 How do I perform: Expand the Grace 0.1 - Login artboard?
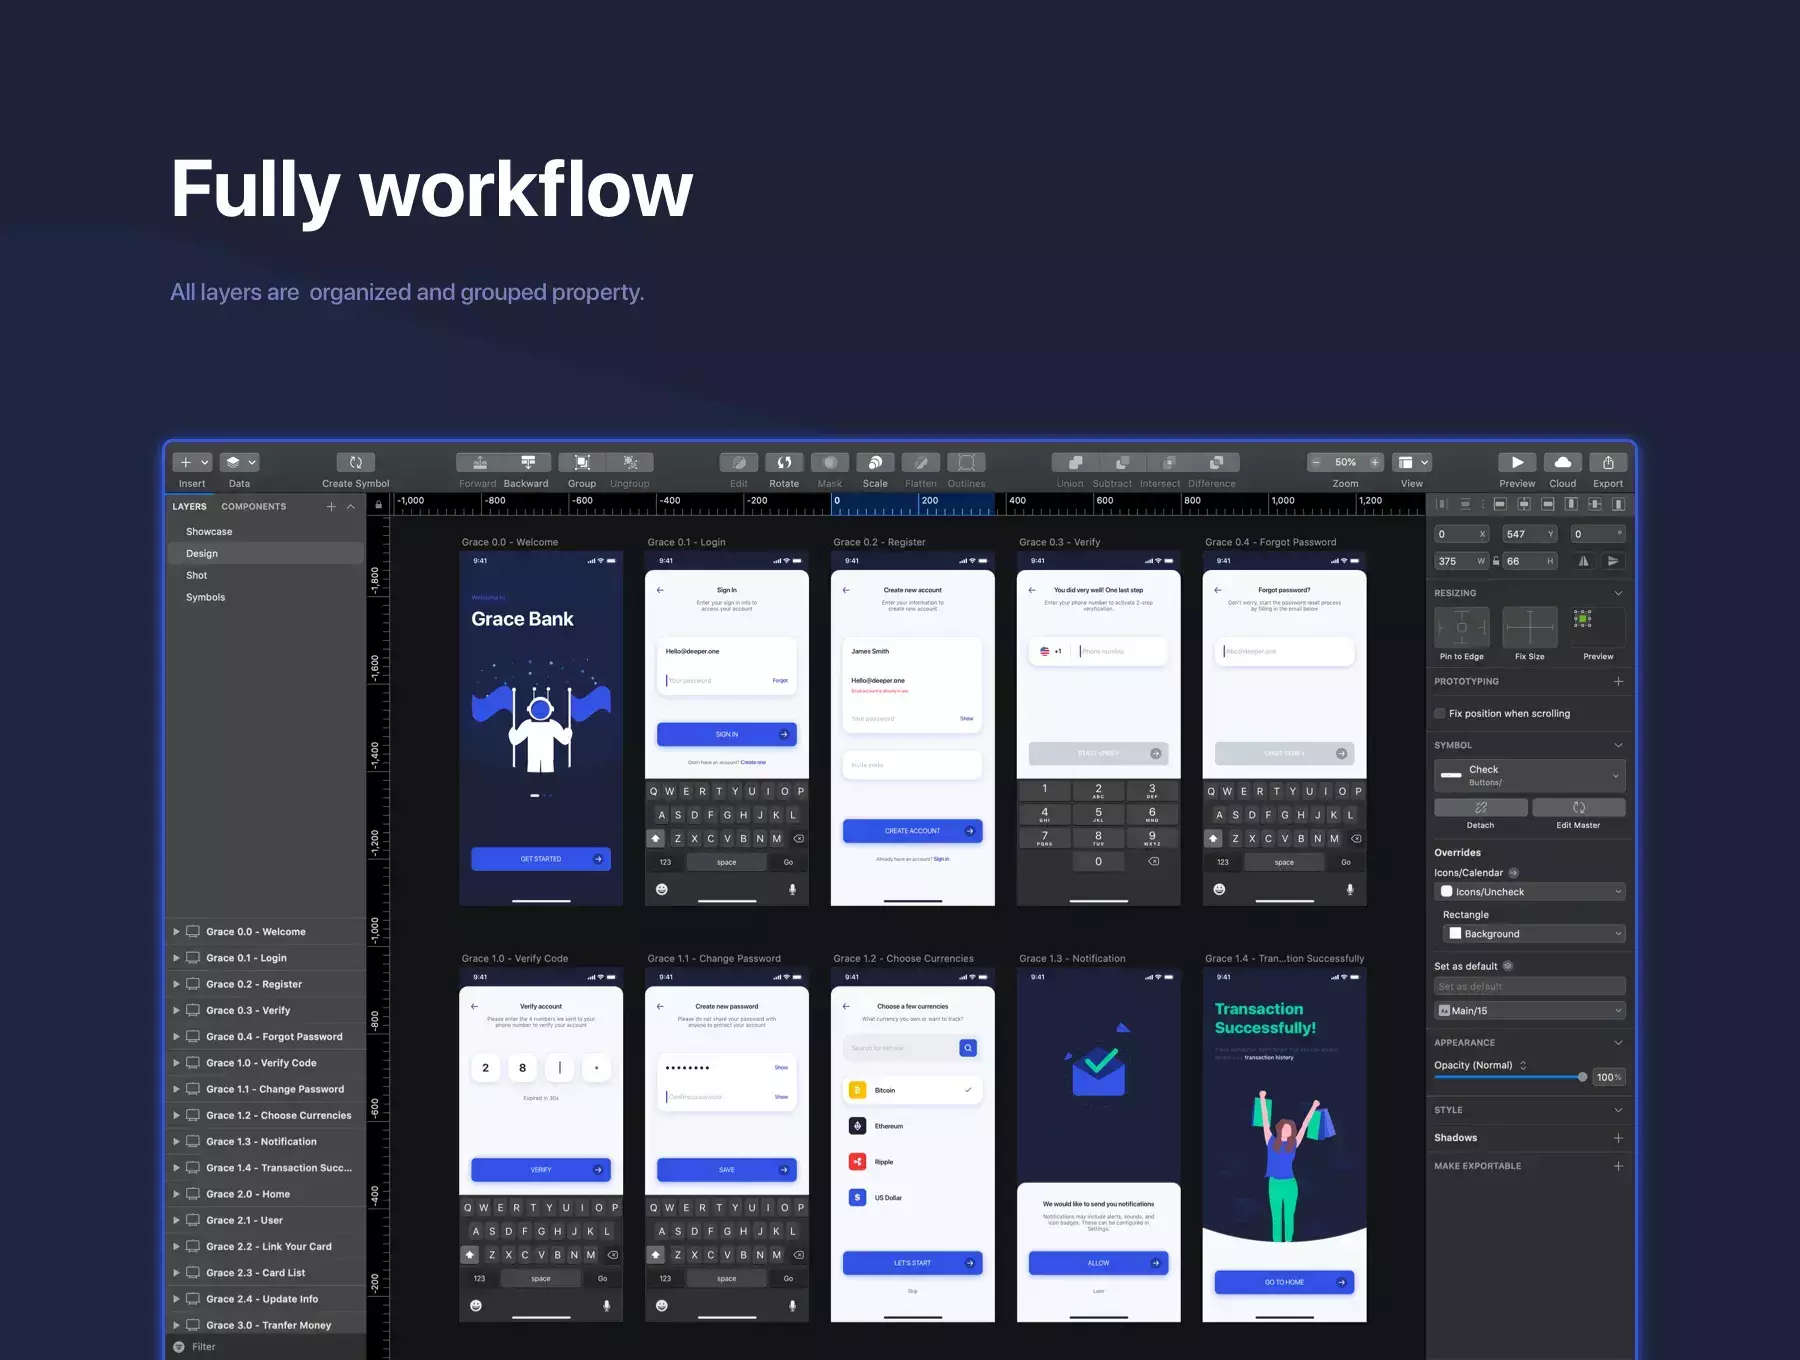coord(177,958)
